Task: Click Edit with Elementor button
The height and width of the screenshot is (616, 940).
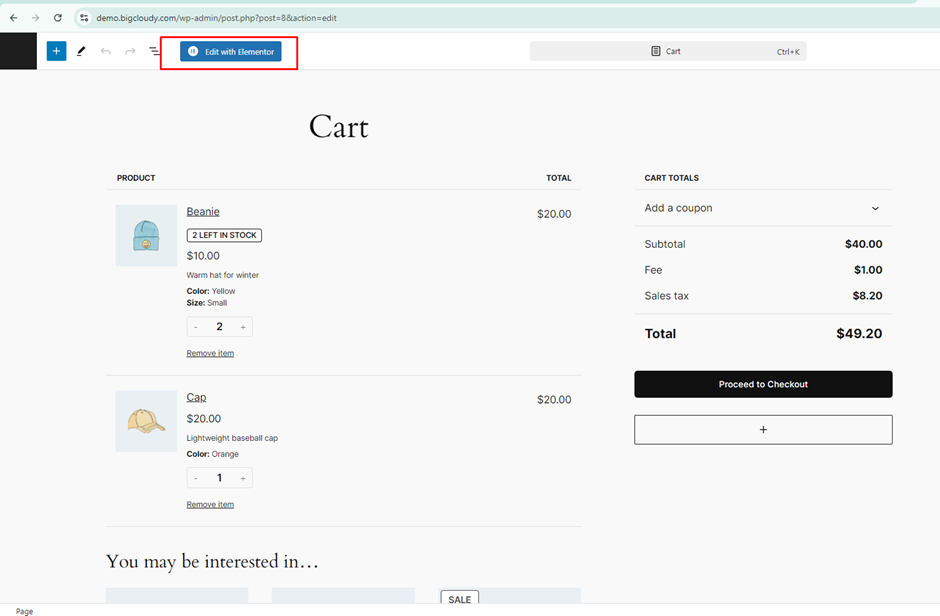Action: click(x=231, y=51)
